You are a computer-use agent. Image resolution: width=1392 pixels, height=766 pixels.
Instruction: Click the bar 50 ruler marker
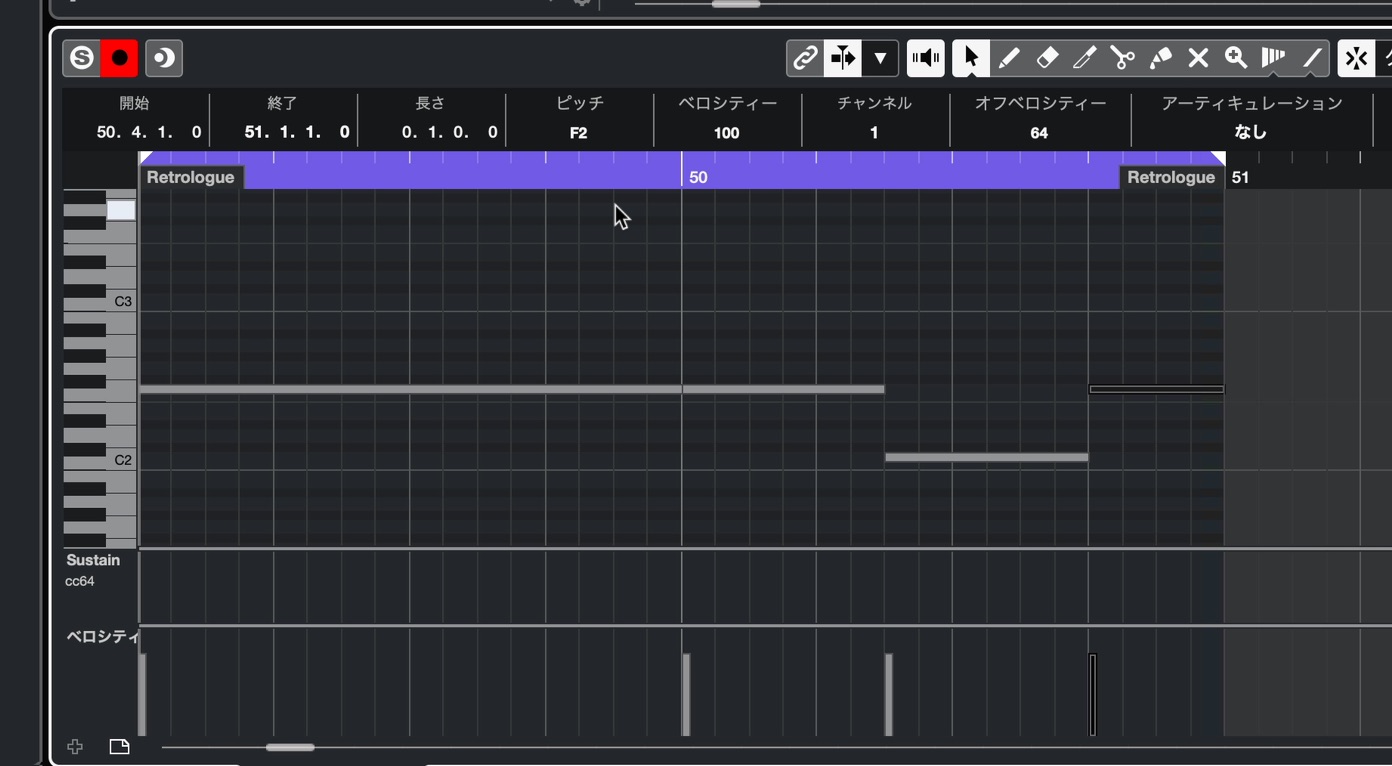[698, 177]
